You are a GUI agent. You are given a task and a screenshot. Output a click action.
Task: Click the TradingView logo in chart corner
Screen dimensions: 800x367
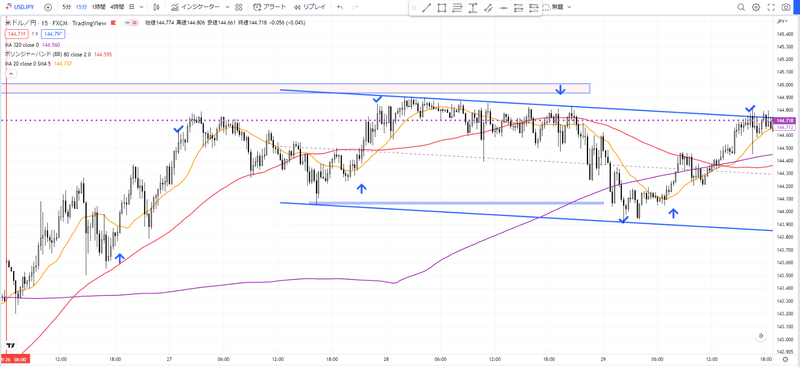pyautogui.click(x=10, y=344)
